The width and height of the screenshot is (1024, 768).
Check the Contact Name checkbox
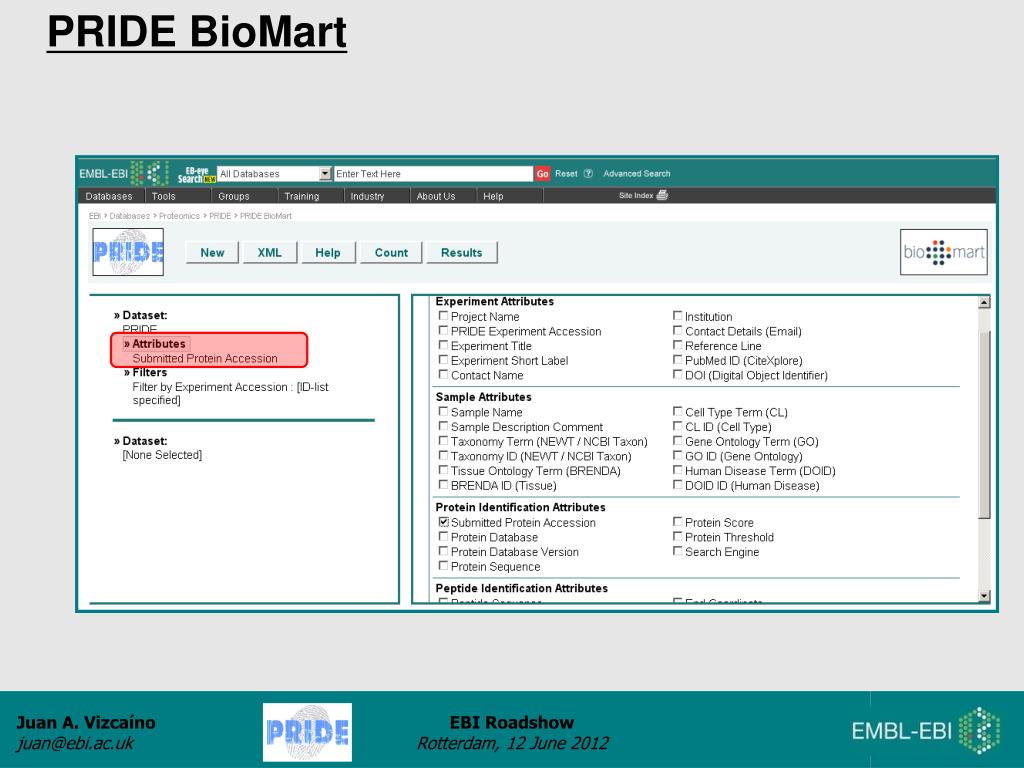pyautogui.click(x=443, y=374)
